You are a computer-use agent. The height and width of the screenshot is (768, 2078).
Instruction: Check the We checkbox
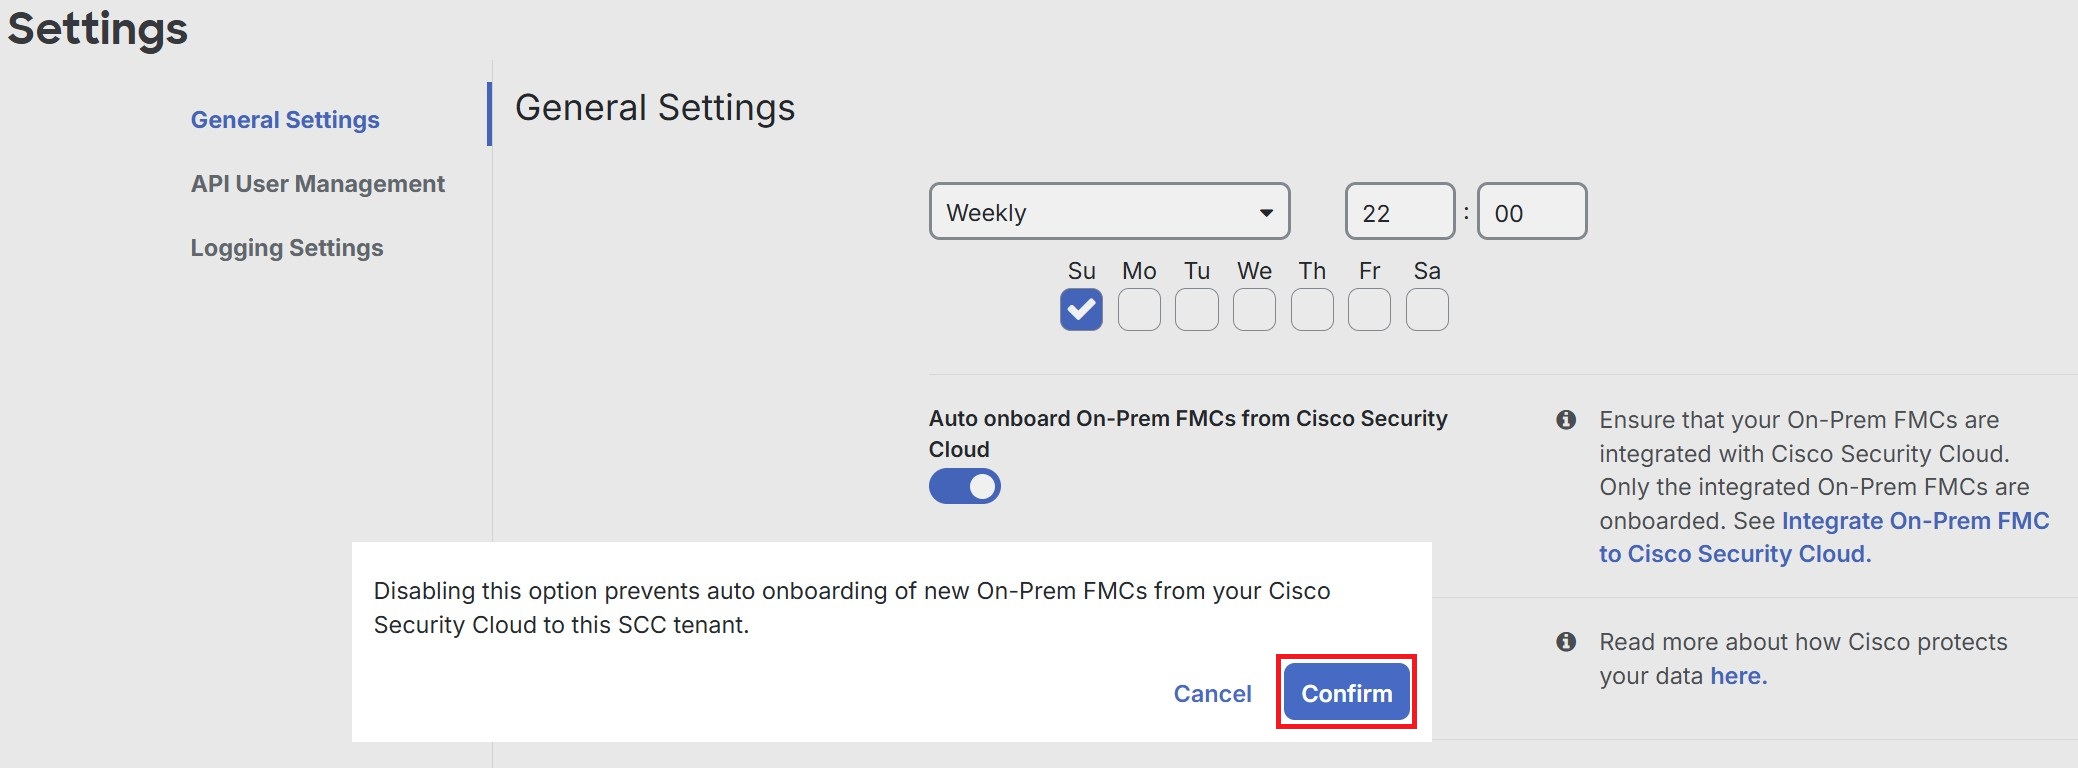1254,309
